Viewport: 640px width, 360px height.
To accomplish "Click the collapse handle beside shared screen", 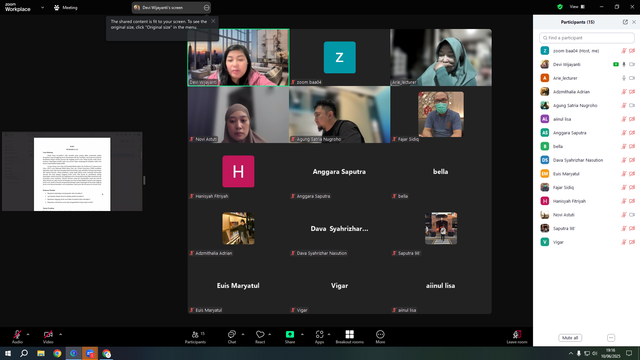I will 144,180.
